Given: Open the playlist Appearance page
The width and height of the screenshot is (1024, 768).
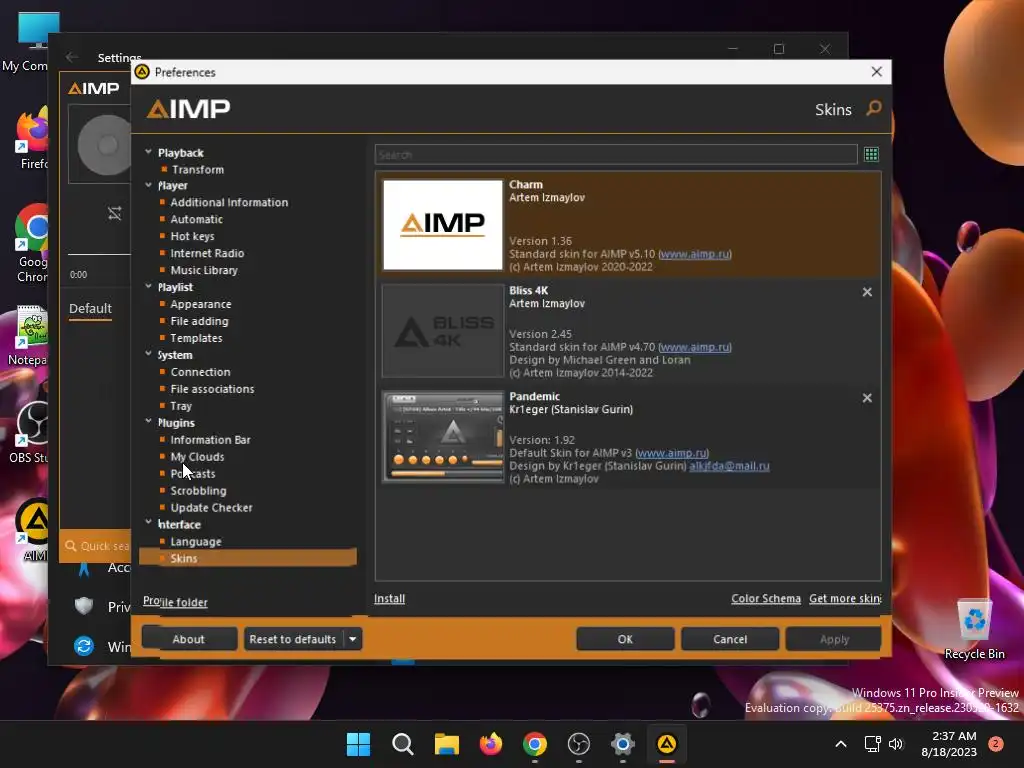Looking at the screenshot, I should [x=200, y=304].
